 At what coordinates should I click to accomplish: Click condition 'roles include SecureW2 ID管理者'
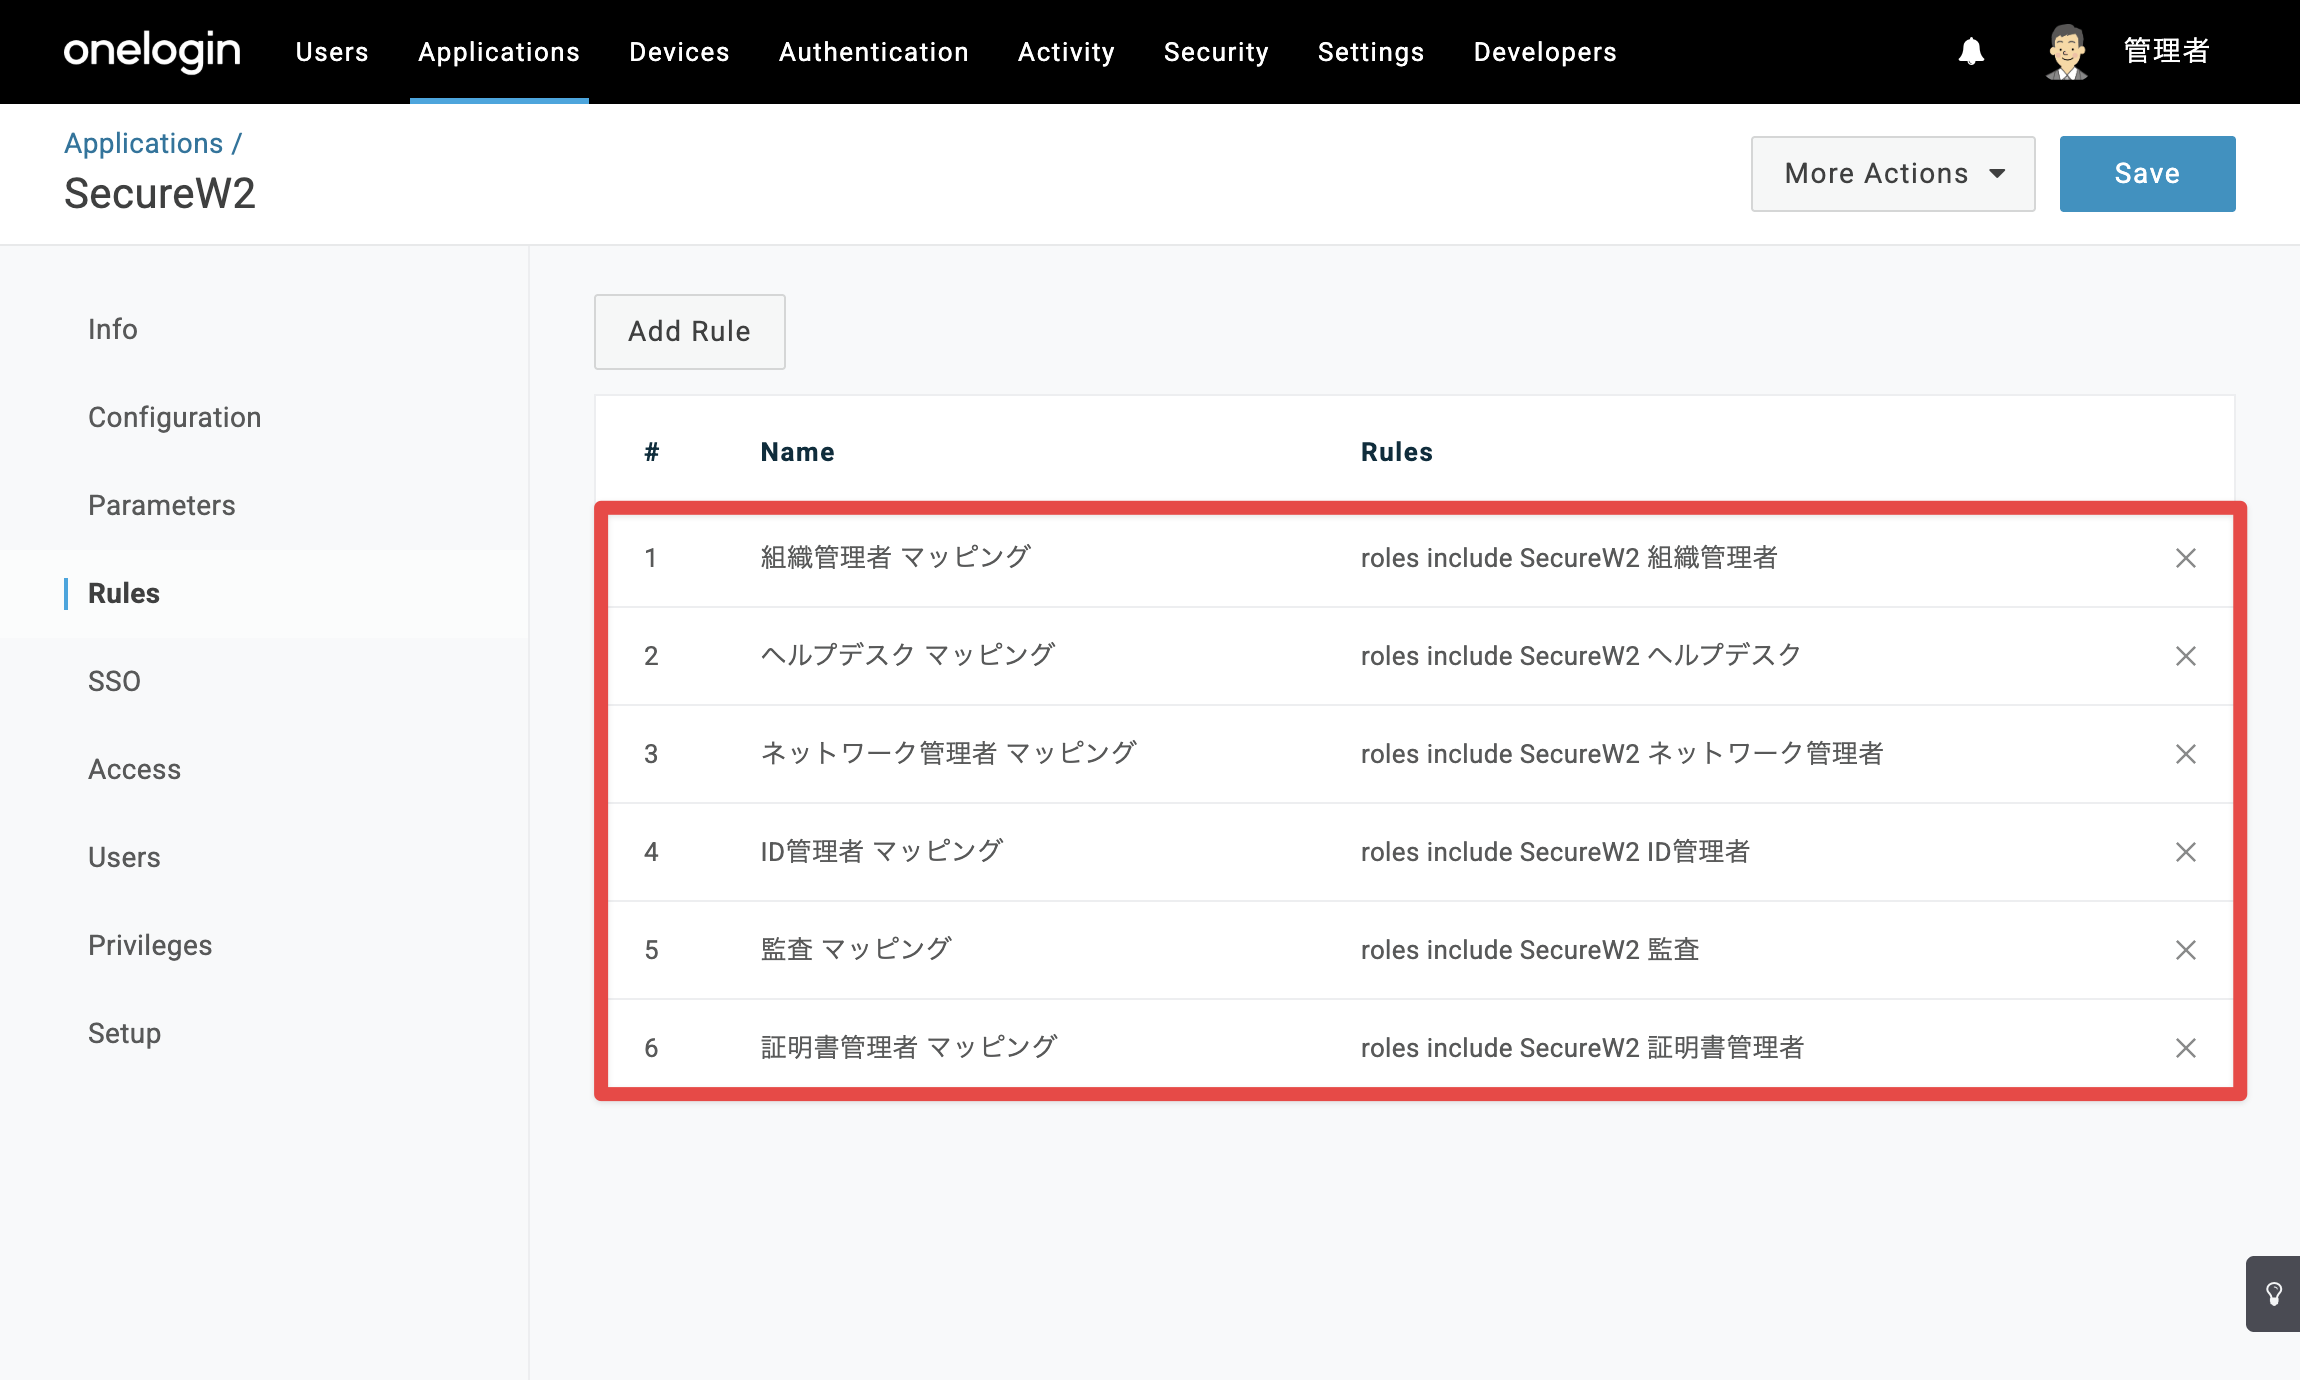click(x=1555, y=852)
